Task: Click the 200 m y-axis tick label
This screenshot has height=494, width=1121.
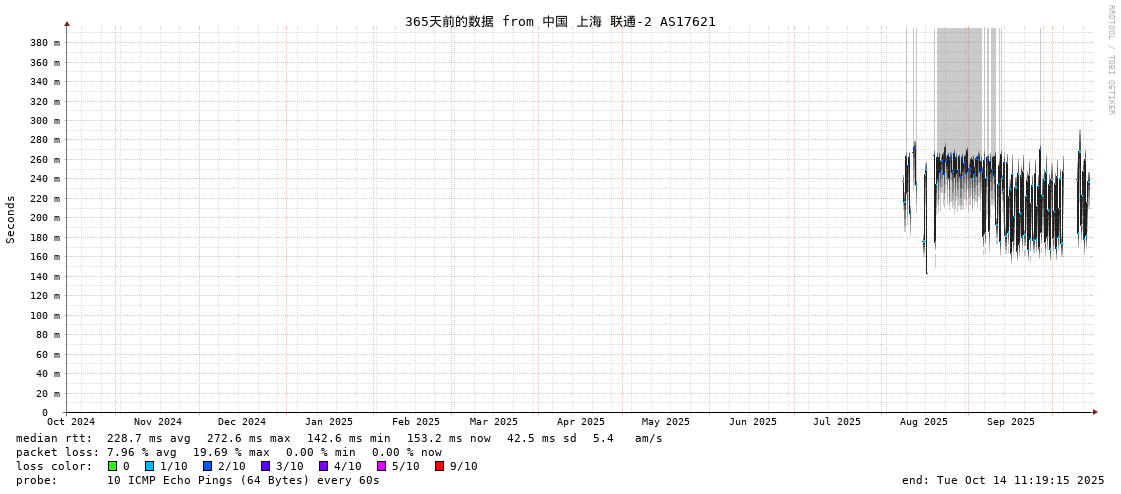Action: click(x=44, y=218)
